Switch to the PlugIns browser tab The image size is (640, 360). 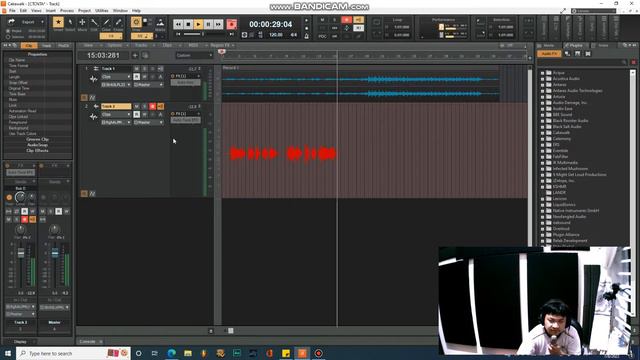click(576, 45)
